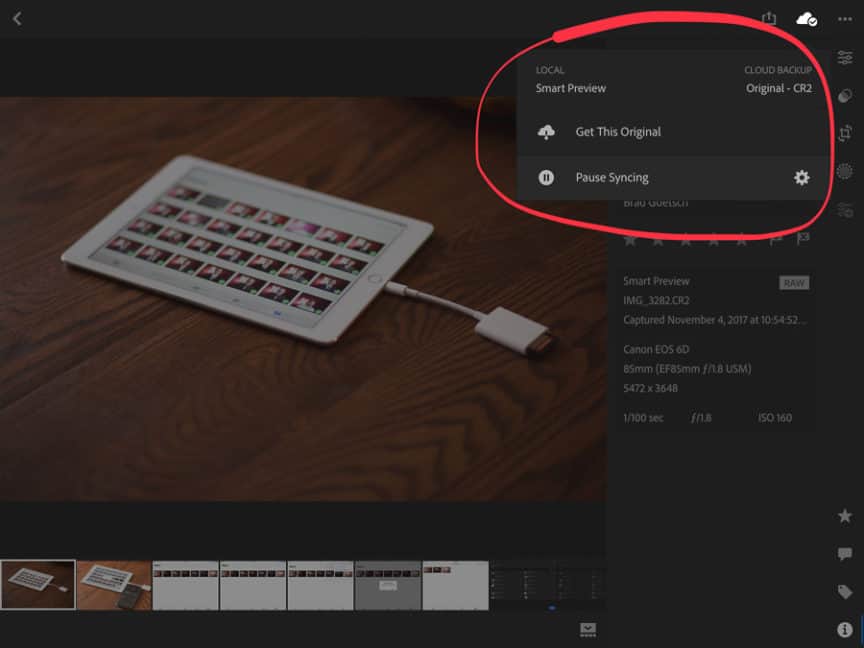
Task: Open the cloud sync status popup
Action: click(808, 18)
